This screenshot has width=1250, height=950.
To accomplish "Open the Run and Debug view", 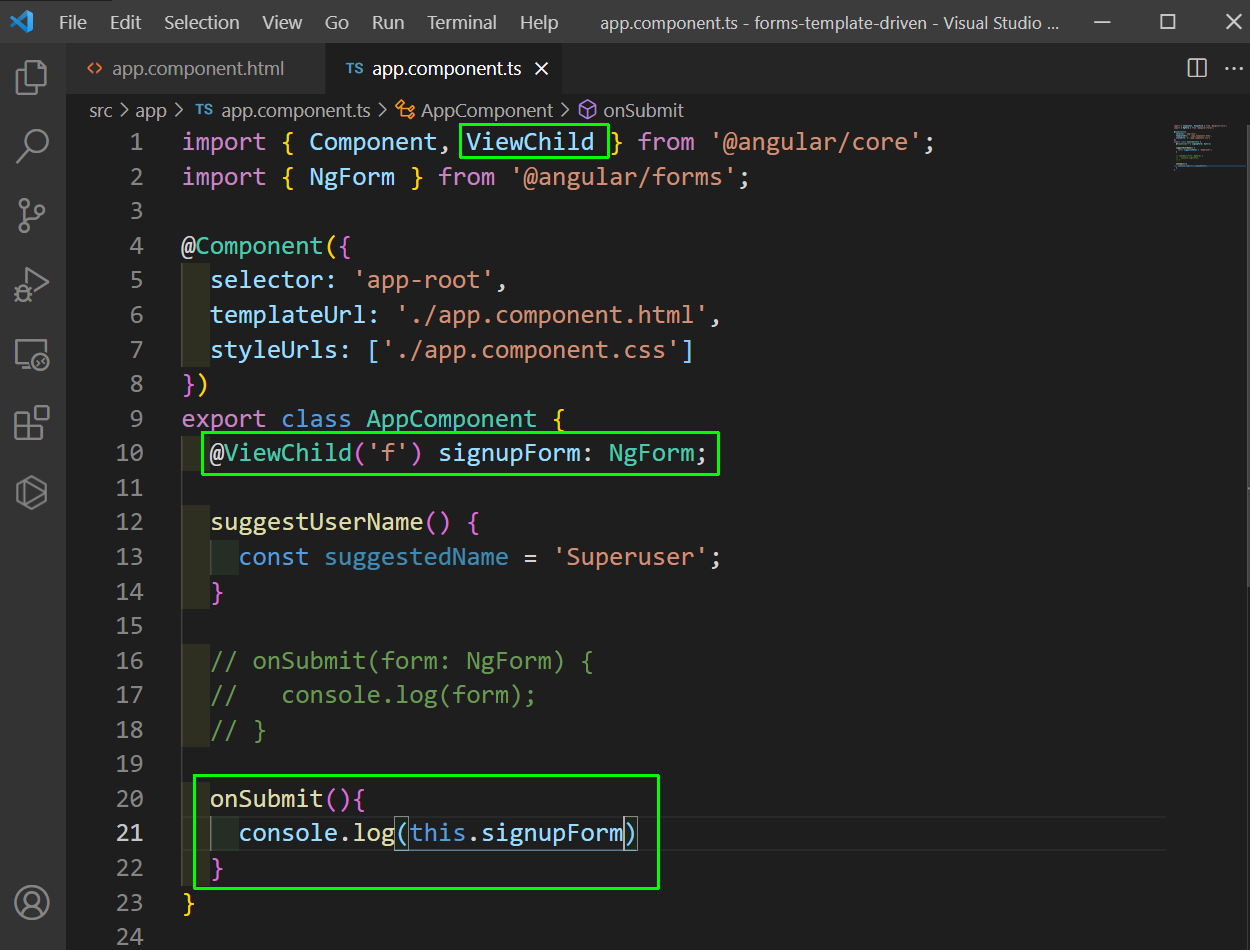I will 32,284.
